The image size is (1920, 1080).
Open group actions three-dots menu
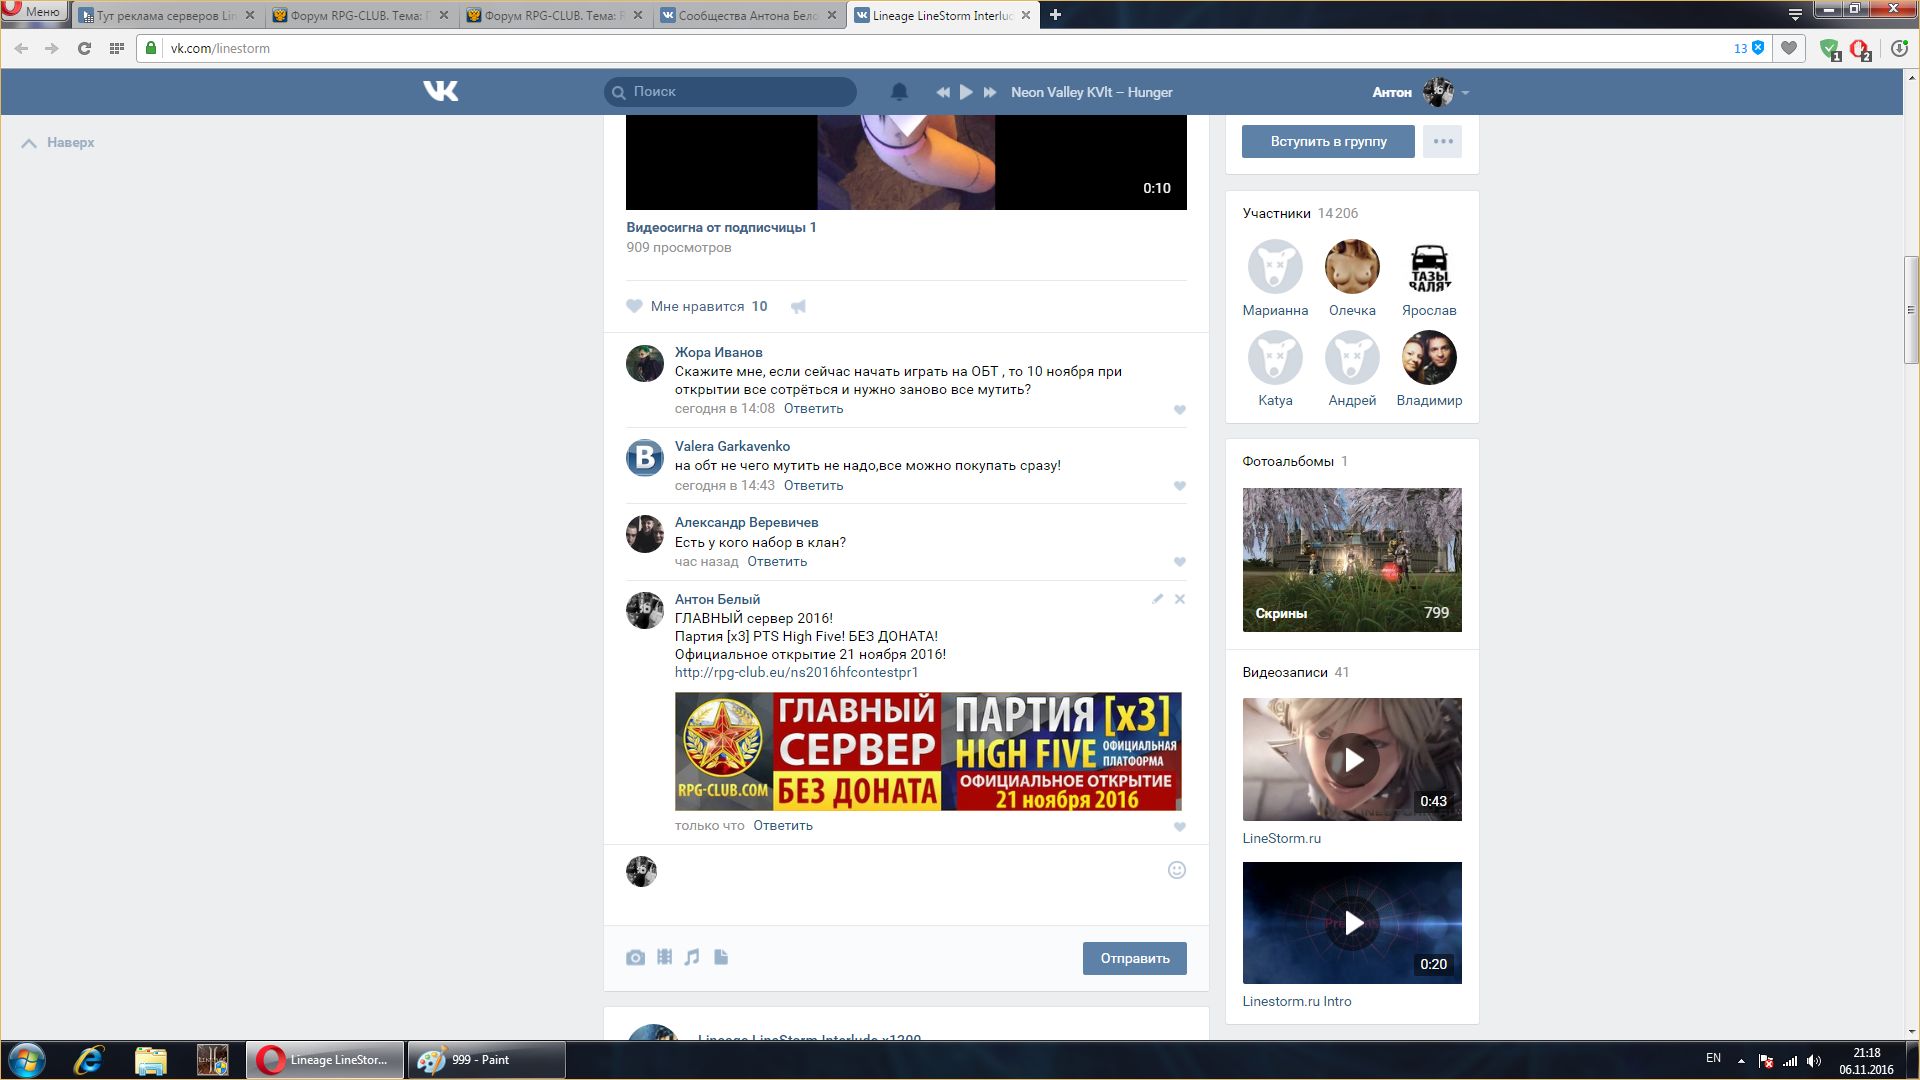click(x=1442, y=141)
